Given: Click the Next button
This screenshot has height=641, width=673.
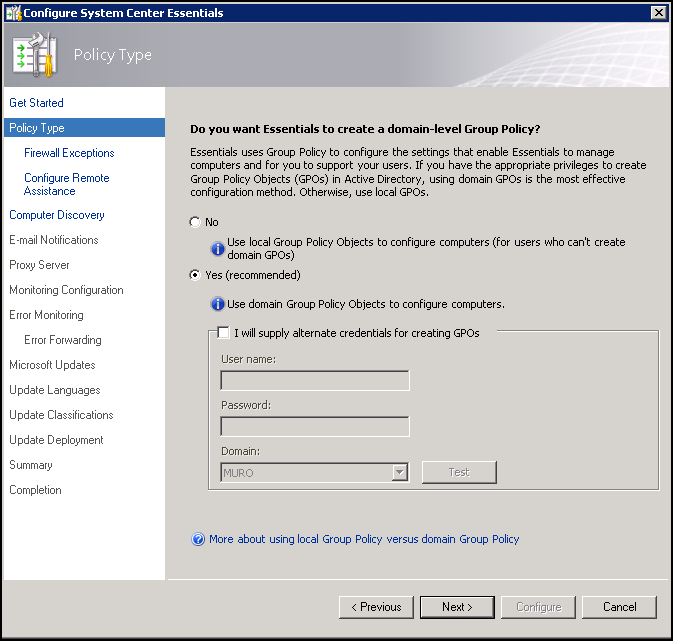Looking at the screenshot, I should pyautogui.click(x=457, y=607).
